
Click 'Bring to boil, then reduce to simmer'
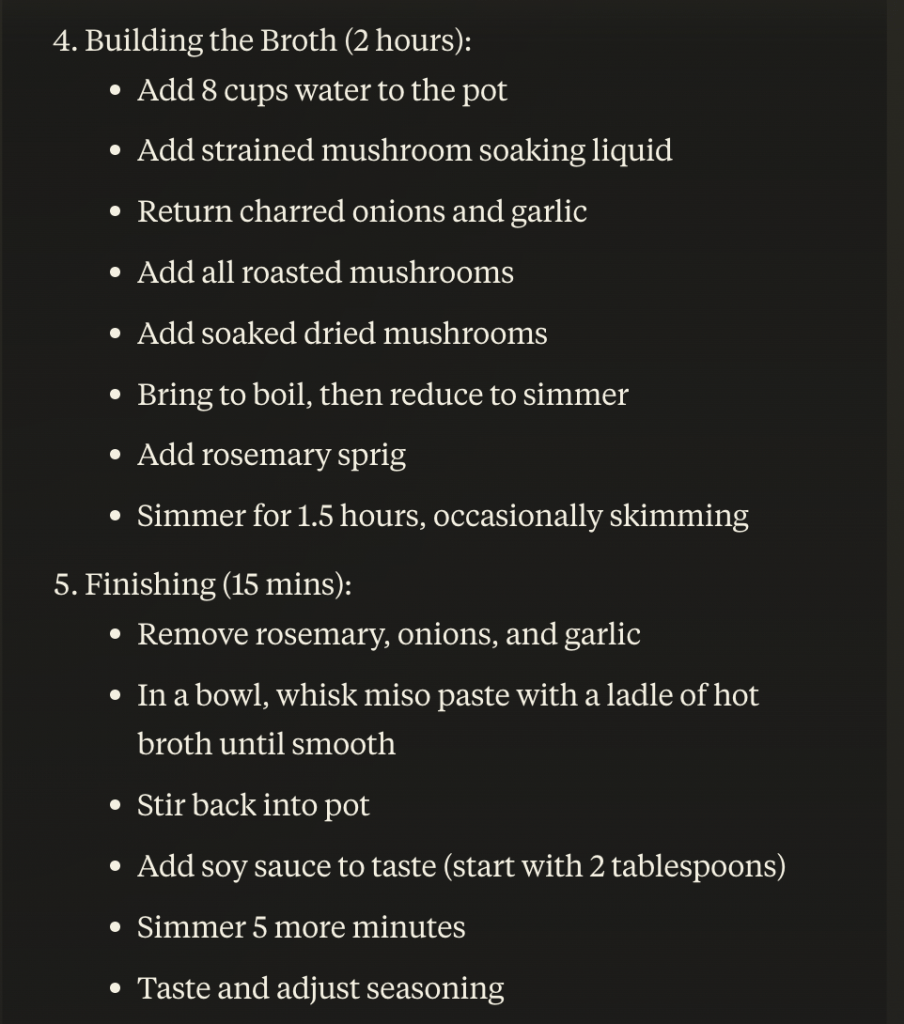click(x=382, y=395)
